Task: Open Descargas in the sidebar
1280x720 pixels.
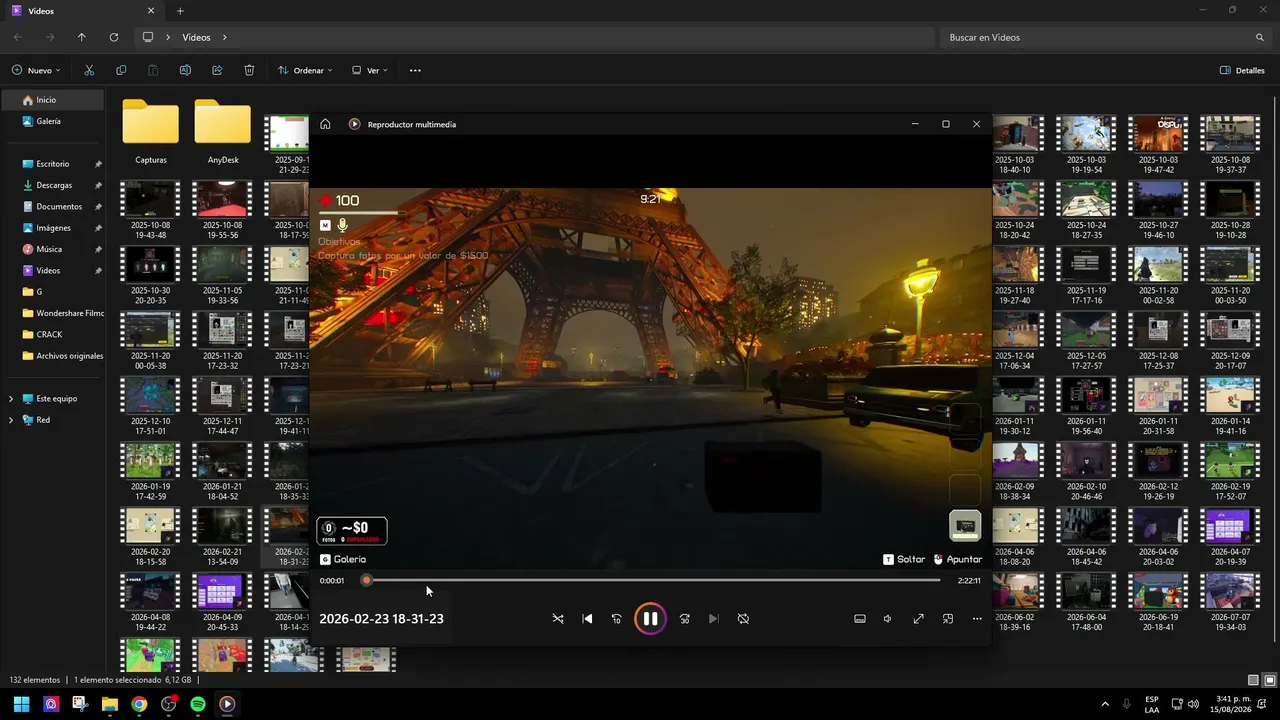Action: click(x=52, y=185)
